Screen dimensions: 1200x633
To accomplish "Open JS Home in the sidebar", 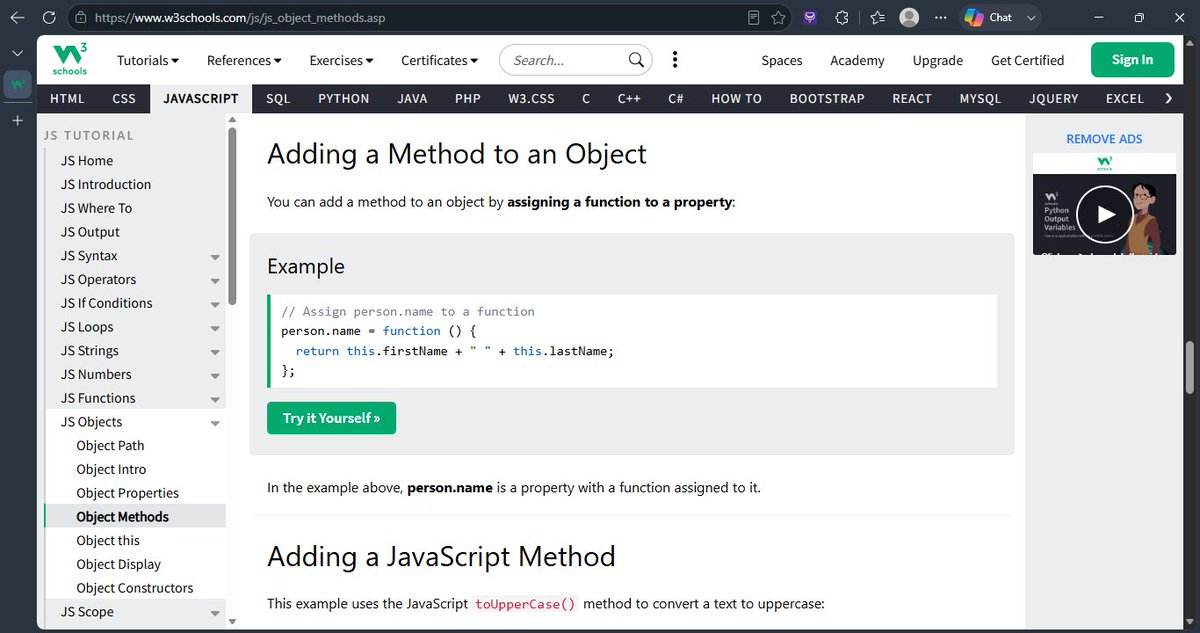I will click(x=87, y=160).
